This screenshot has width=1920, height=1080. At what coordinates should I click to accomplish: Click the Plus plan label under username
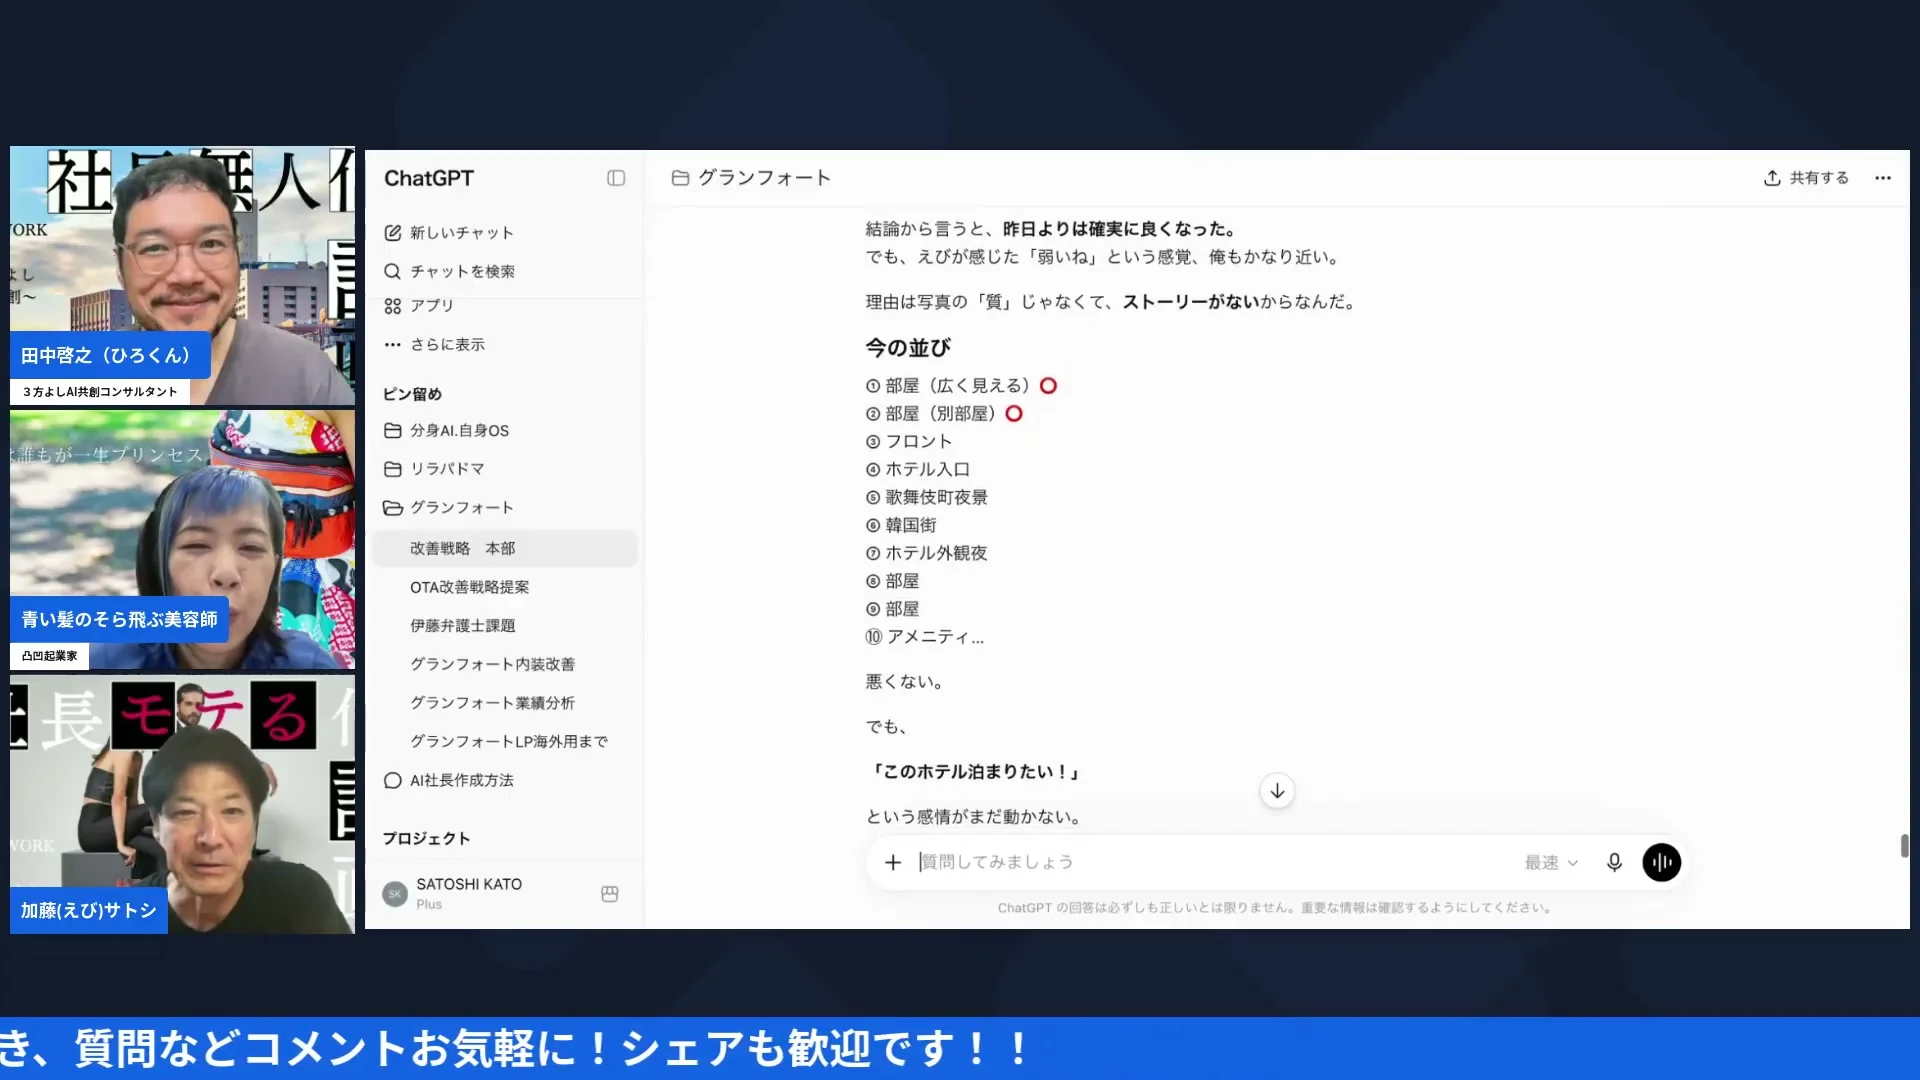(x=429, y=905)
